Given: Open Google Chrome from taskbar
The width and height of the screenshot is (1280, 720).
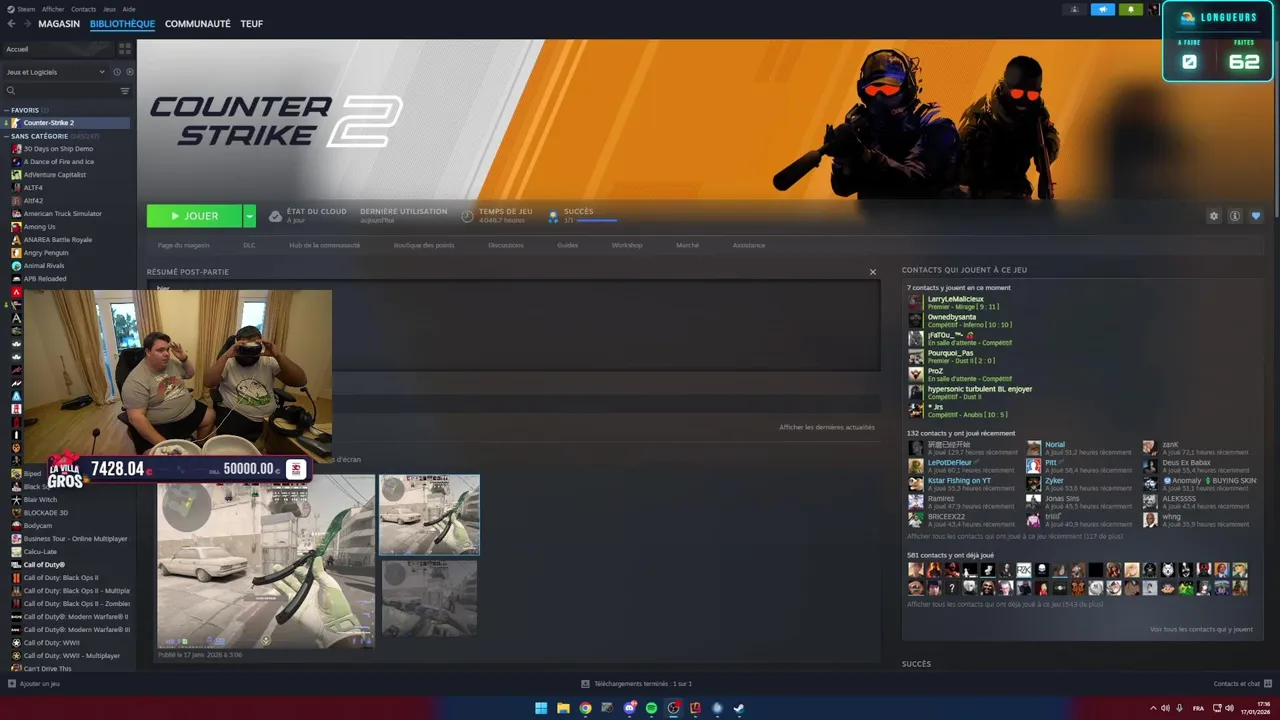Looking at the screenshot, I should (585, 708).
